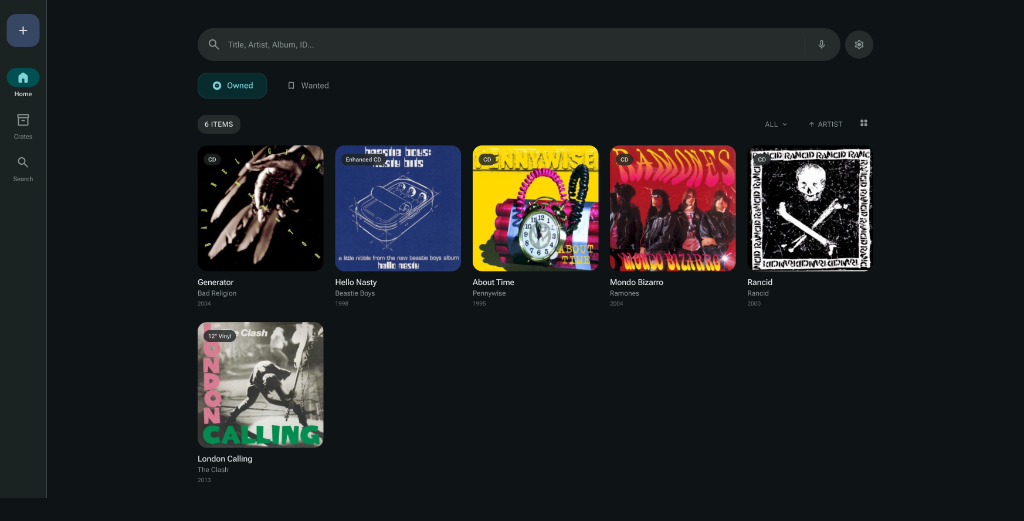
Task: Click the 'Bad Religion' artist name
Action: (217, 293)
